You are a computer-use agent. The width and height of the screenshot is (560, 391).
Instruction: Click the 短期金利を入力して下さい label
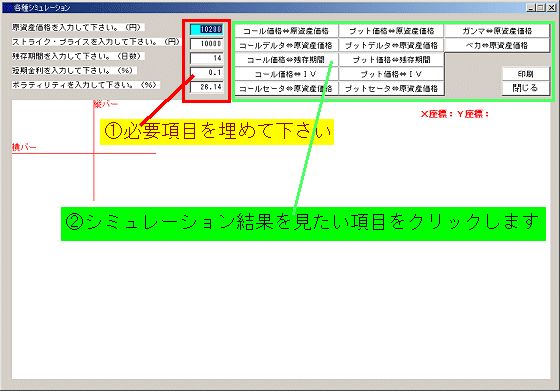(x=74, y=70)
